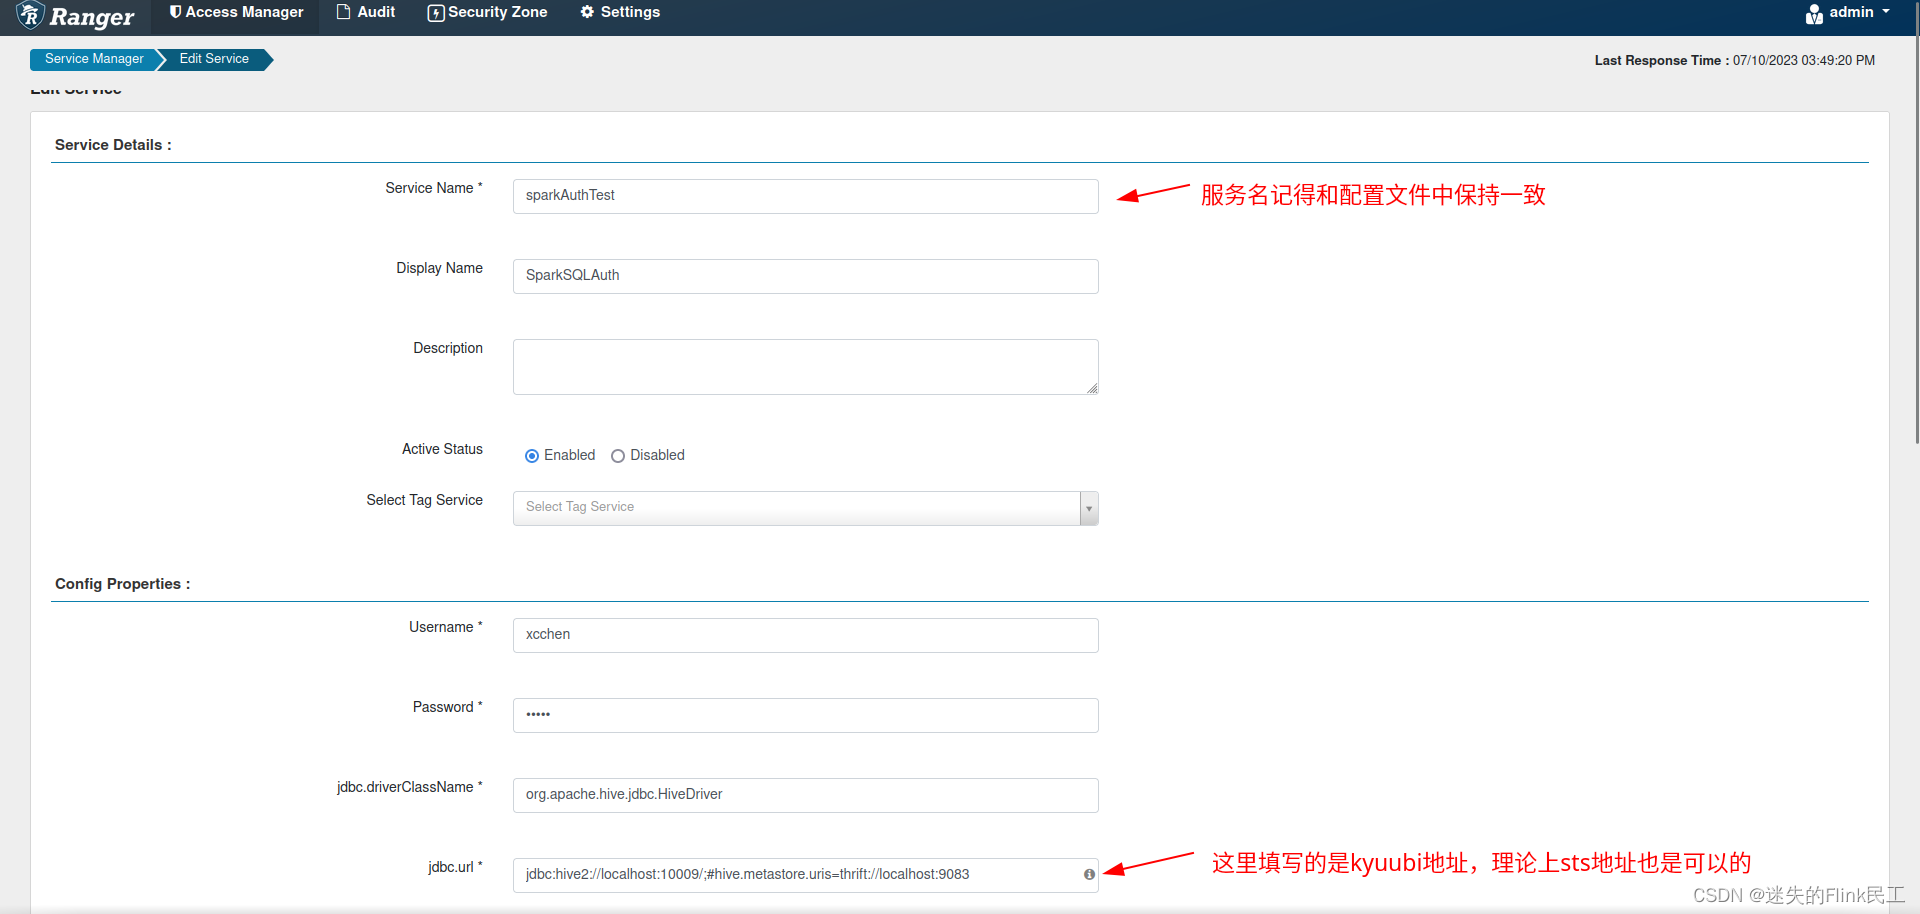The image size is (1920, 914).
Task: Click the admin user icon
Action: (x=1814, y=14)
